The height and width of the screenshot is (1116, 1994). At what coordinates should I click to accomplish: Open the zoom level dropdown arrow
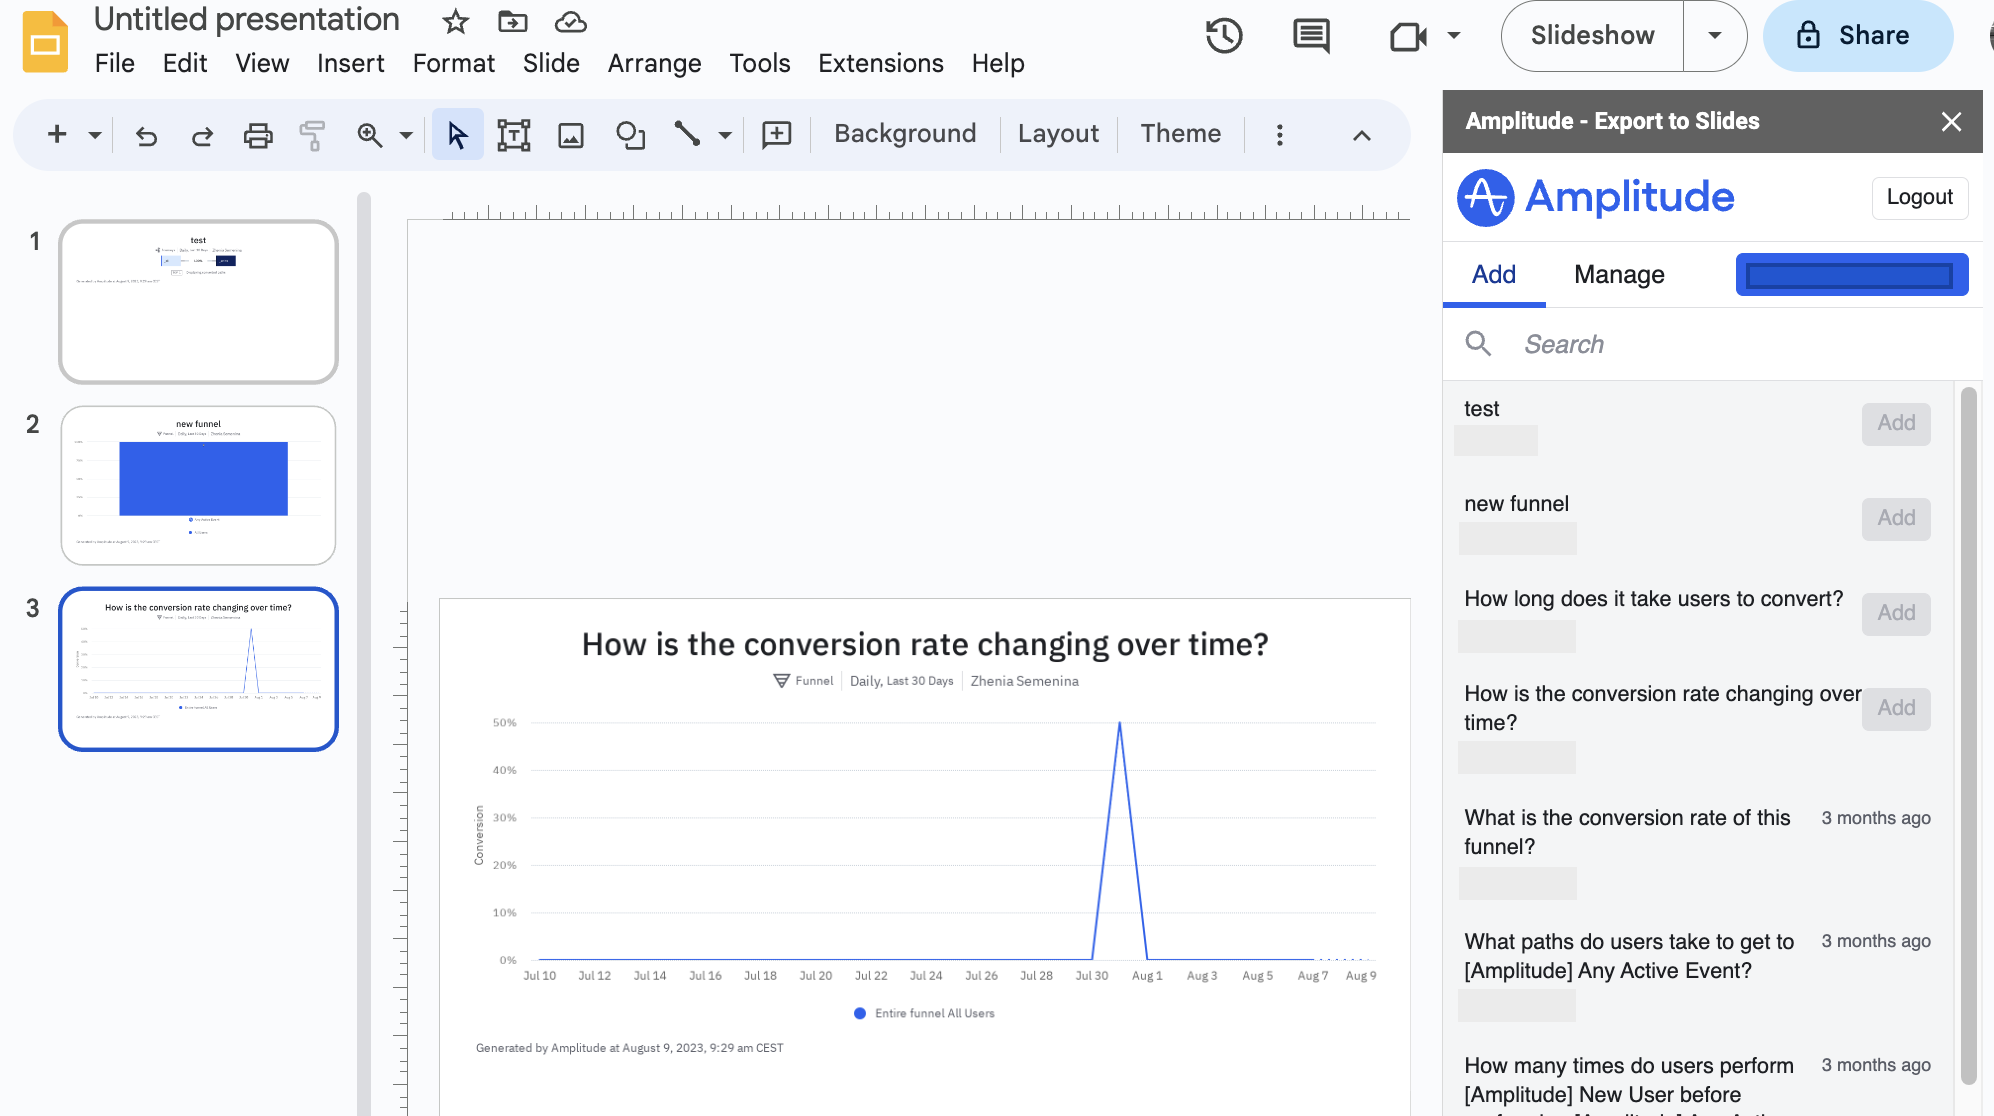pos(406,135)
